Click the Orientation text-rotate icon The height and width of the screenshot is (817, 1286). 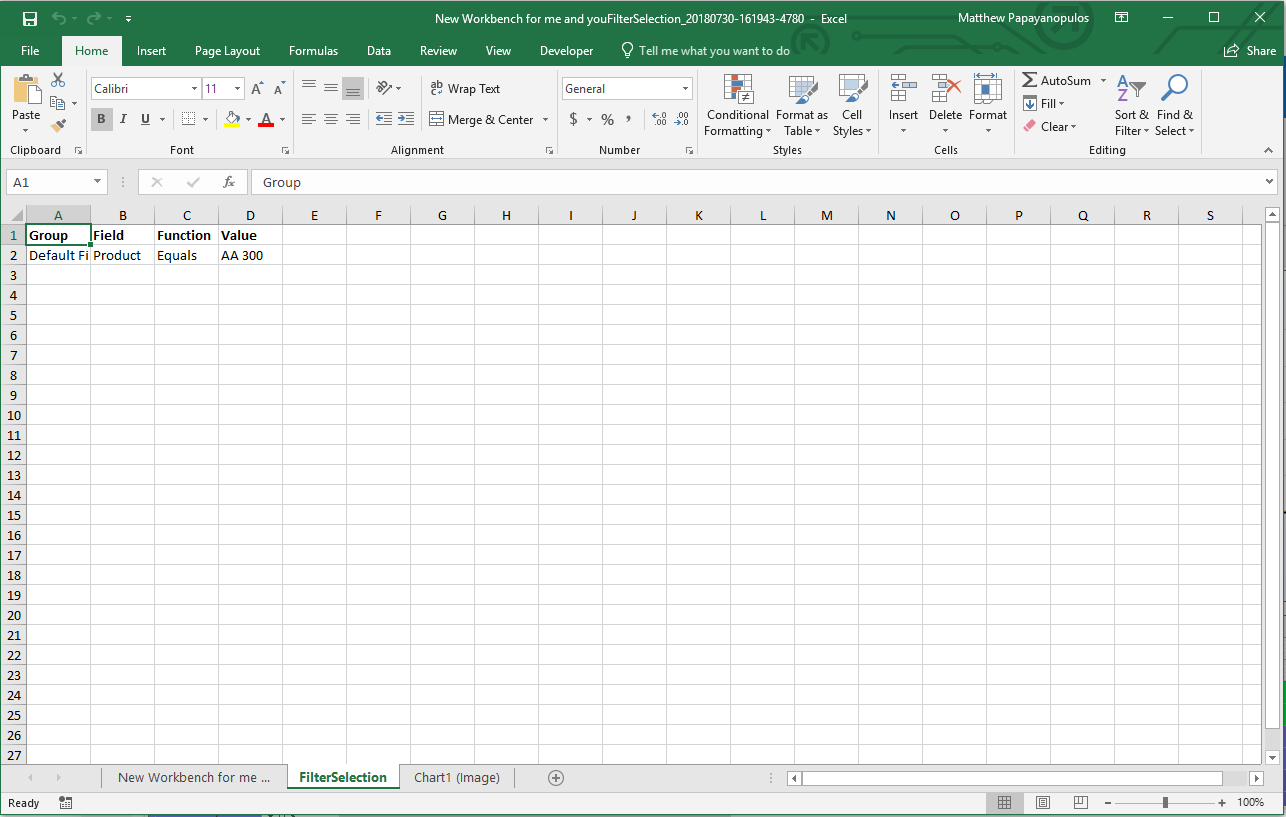[384, 88]
